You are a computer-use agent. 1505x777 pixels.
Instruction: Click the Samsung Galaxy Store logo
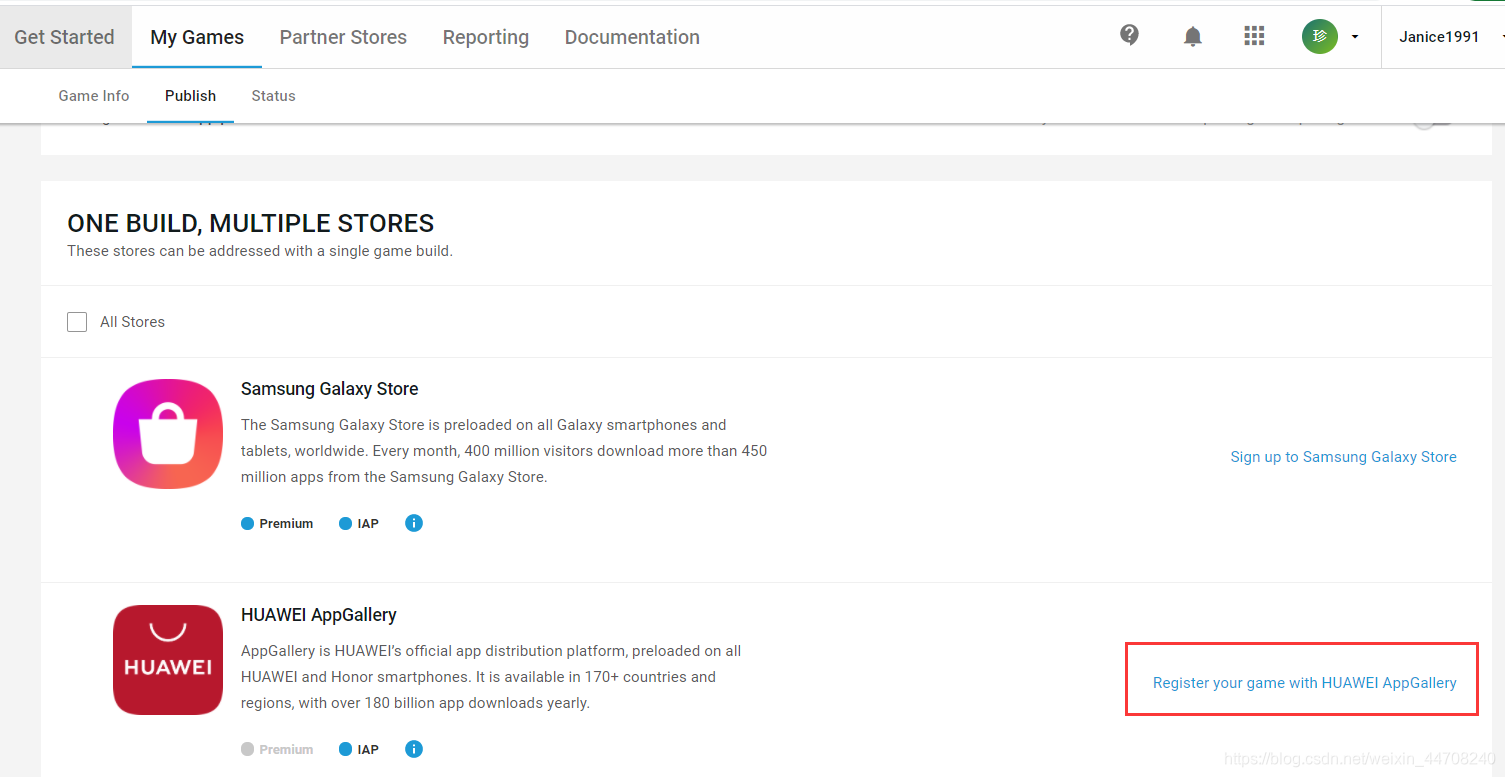pos(168,434)
